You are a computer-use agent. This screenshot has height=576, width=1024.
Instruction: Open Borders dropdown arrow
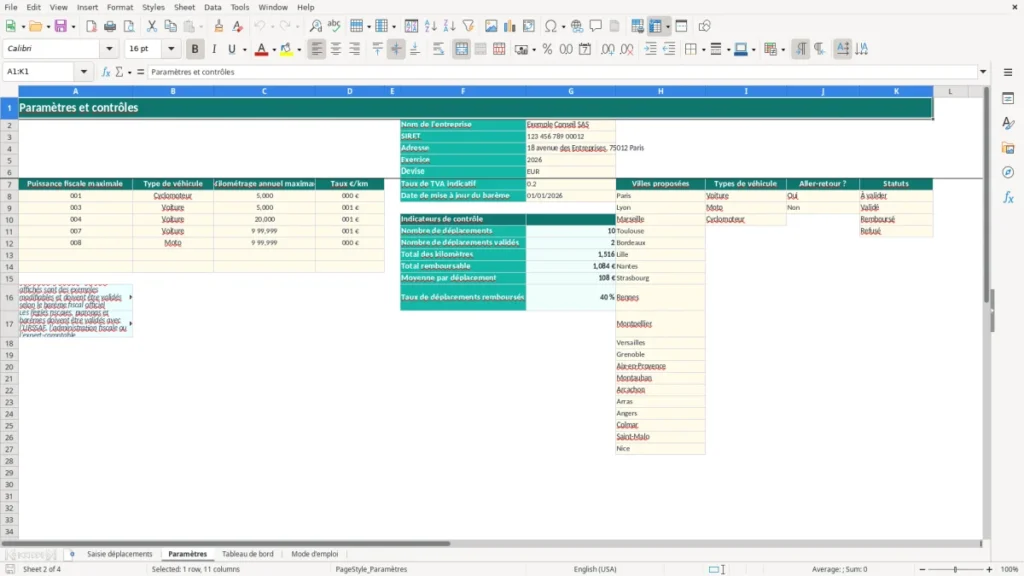pyautogui.click(x=703, y=50)
